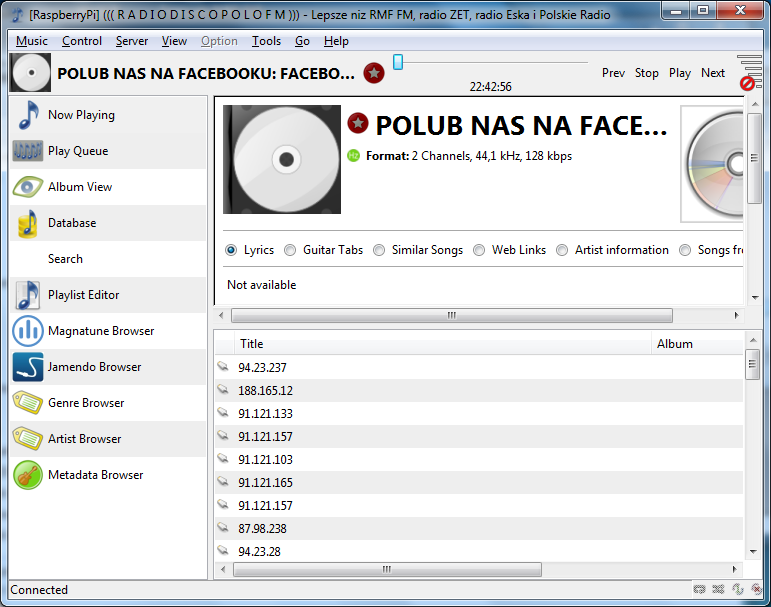The image size is (771, 607).
Task: Open the Music menu
Action: point(32,41)
